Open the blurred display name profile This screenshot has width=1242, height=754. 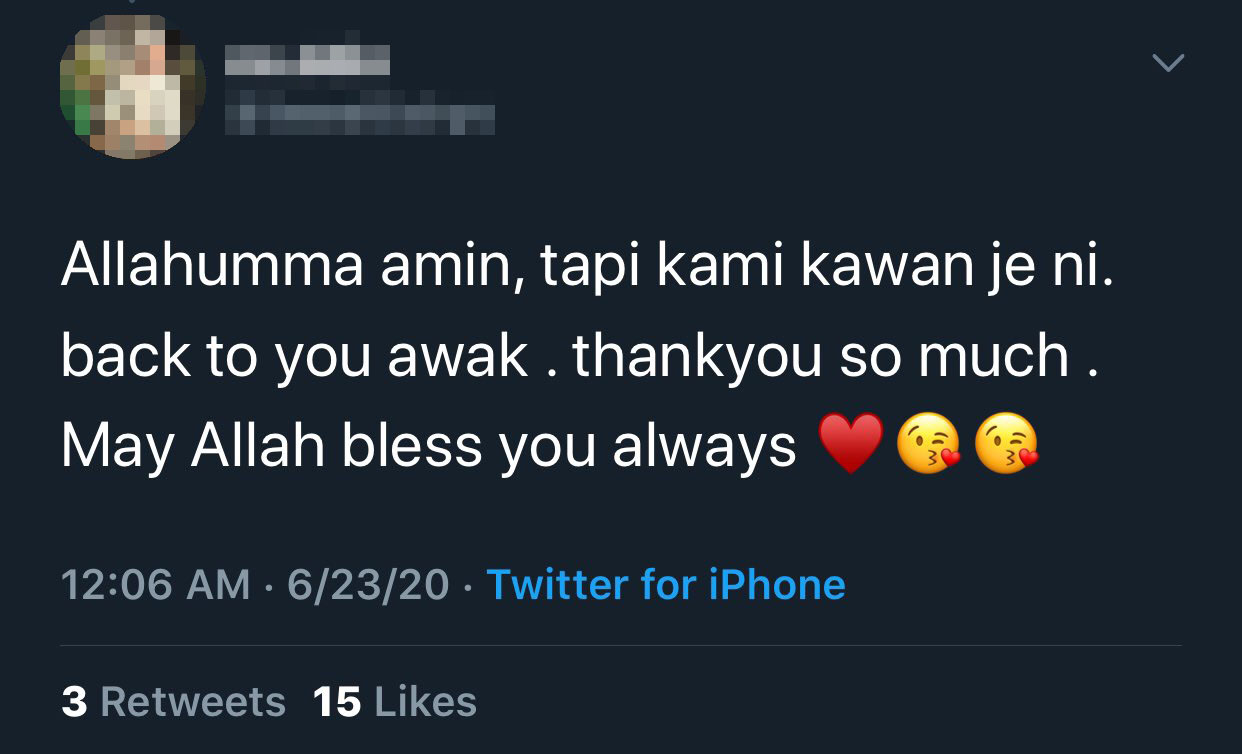[307, 60]
